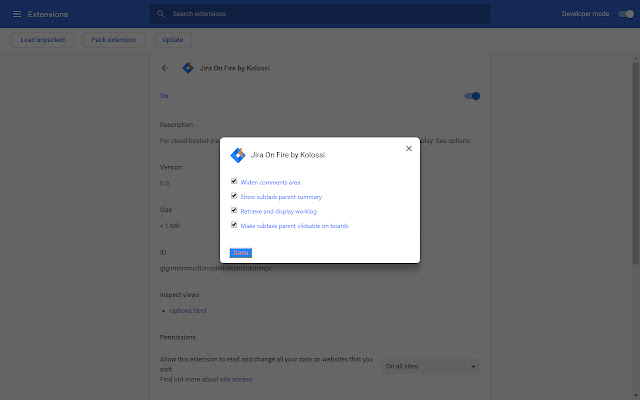
Task: Click the Widen comments area label
Action: 270,182
